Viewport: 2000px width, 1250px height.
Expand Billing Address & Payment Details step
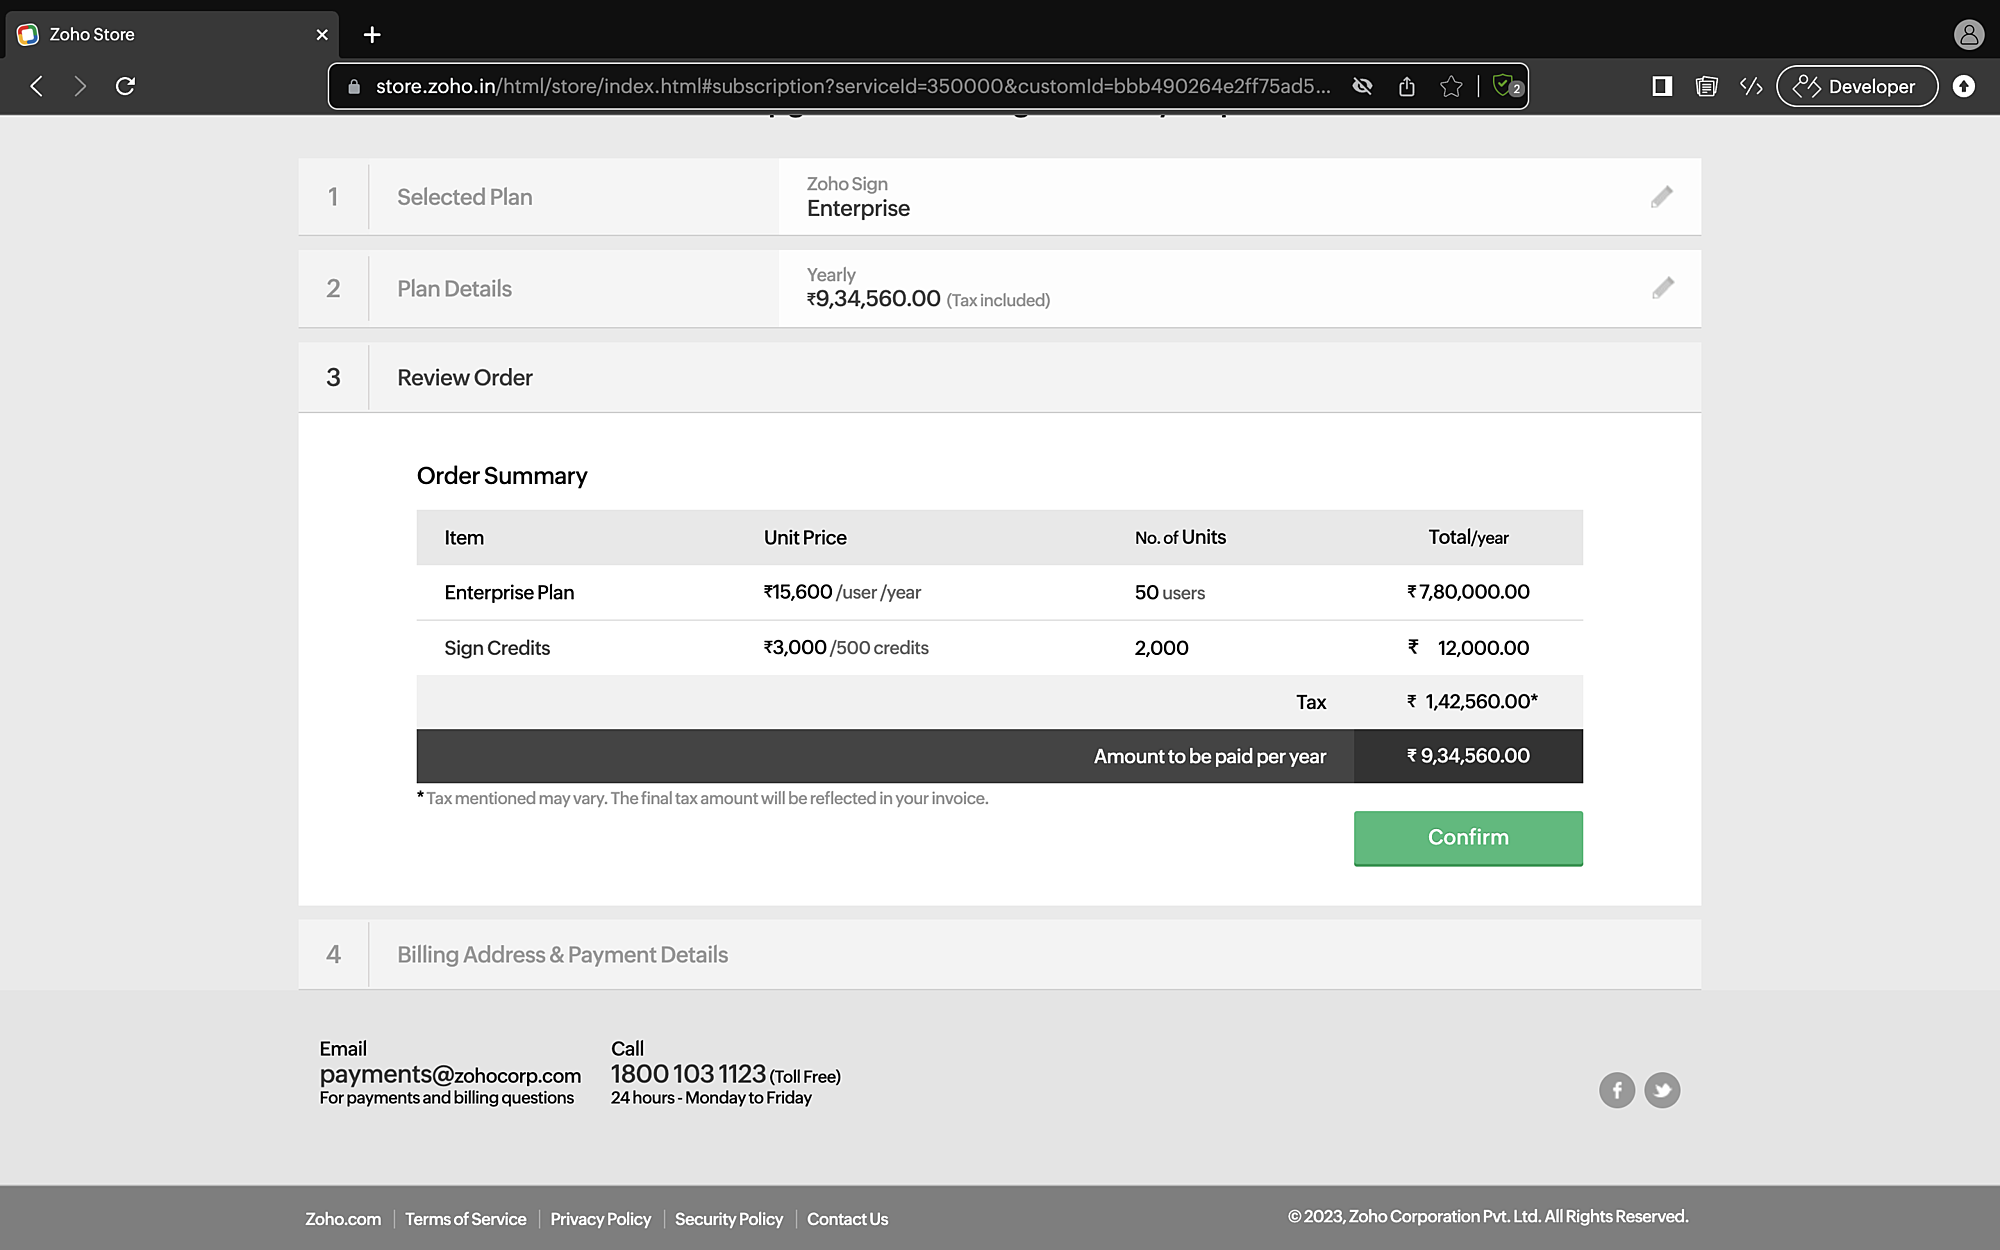point(999,954)
